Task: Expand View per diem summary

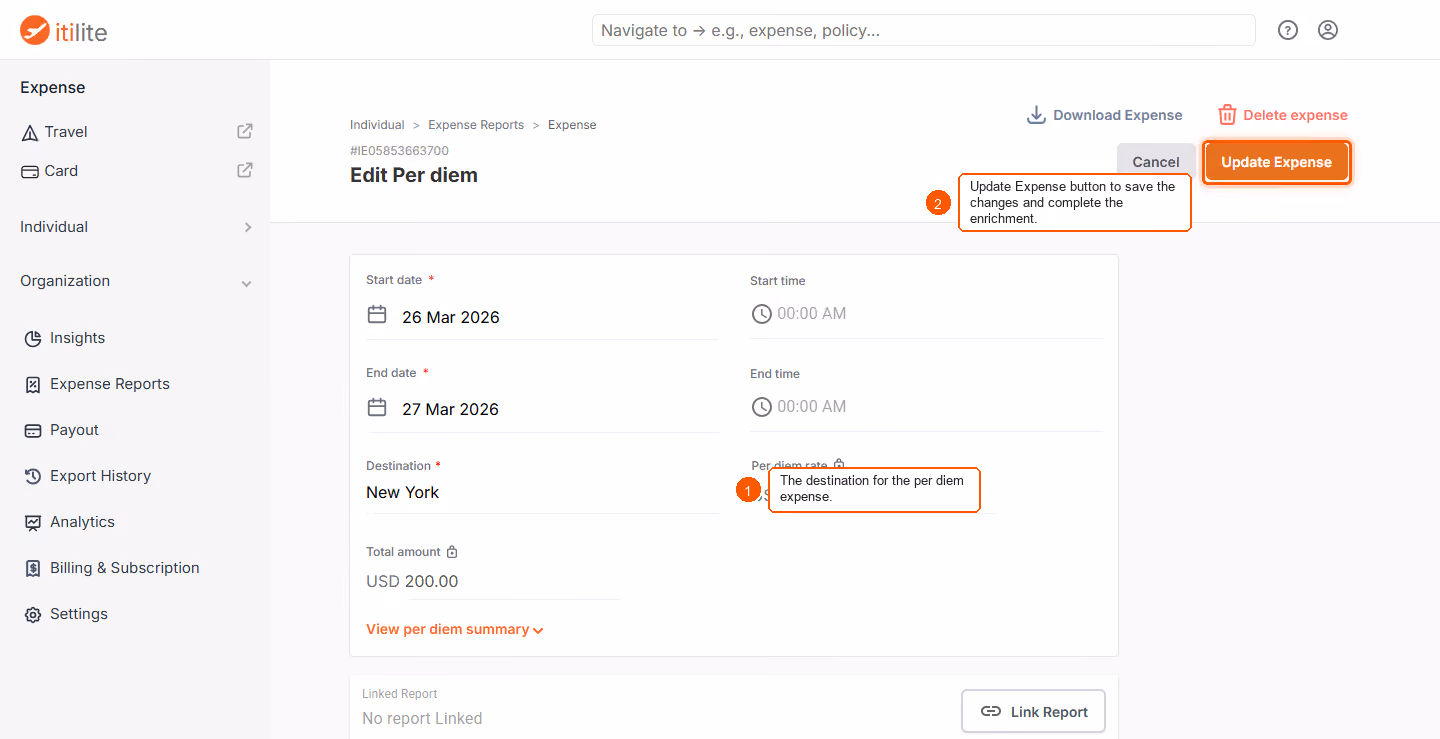Action: pos(455,629)
